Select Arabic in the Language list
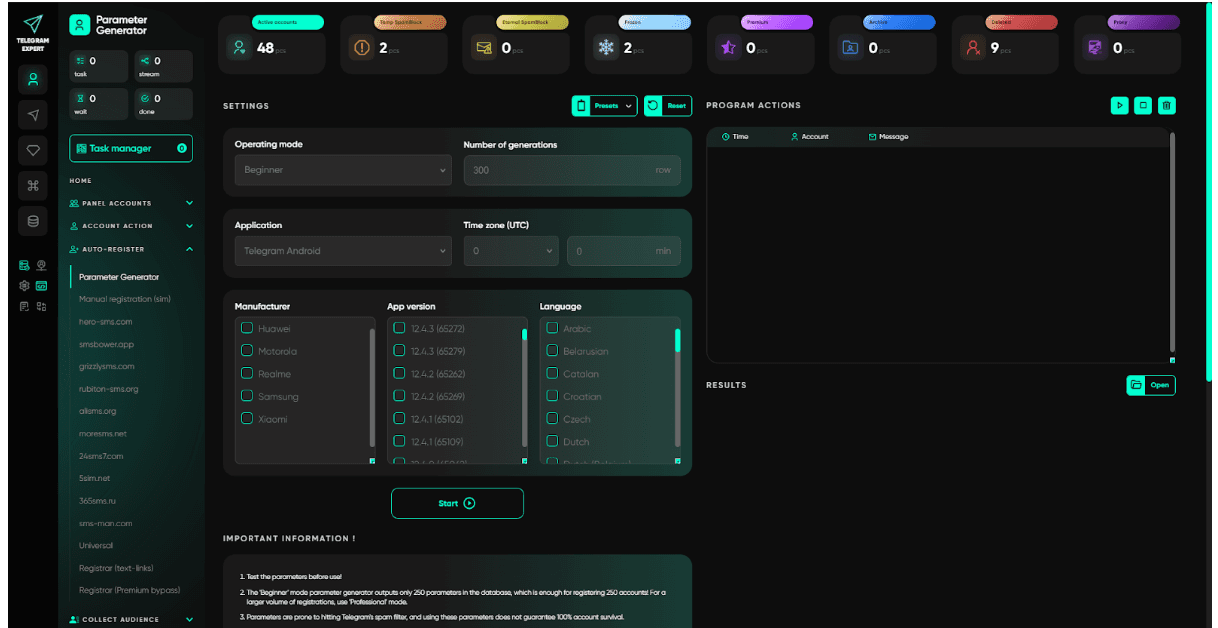This screenshot has width=1218, height=628. pyautogui.click(x=551, y=328)
